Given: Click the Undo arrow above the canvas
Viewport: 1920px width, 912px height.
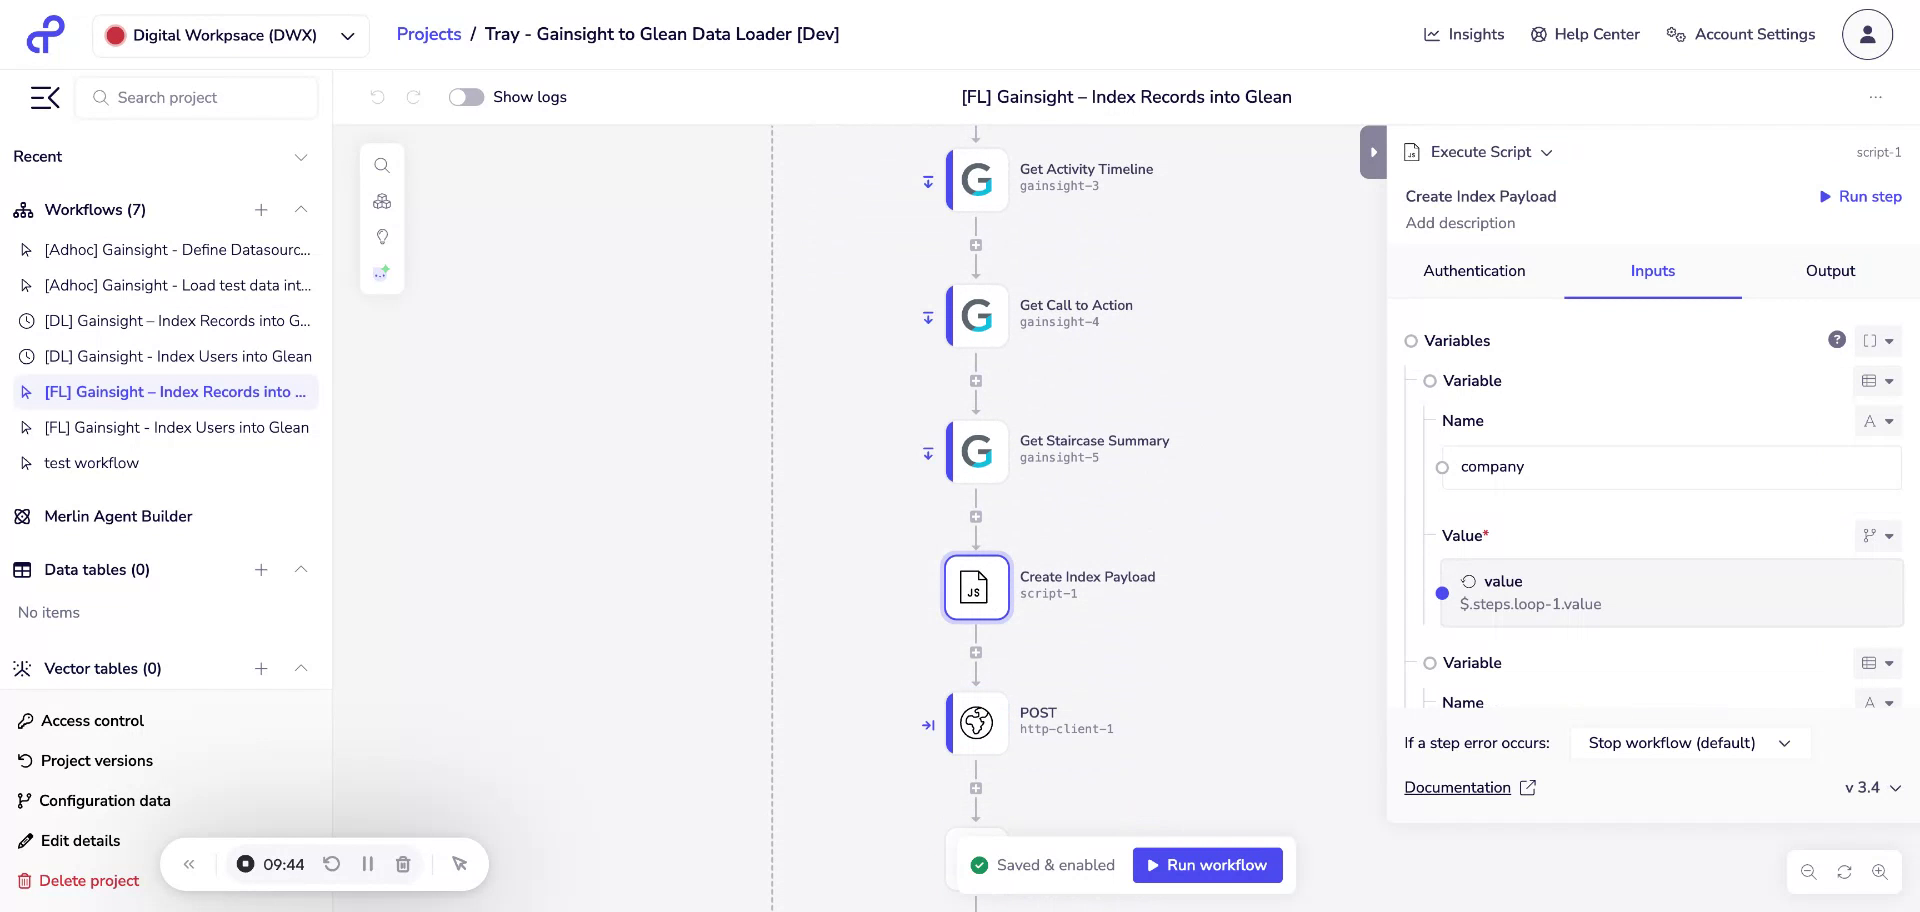Looking at the screenshot, I should click(376, 97).
